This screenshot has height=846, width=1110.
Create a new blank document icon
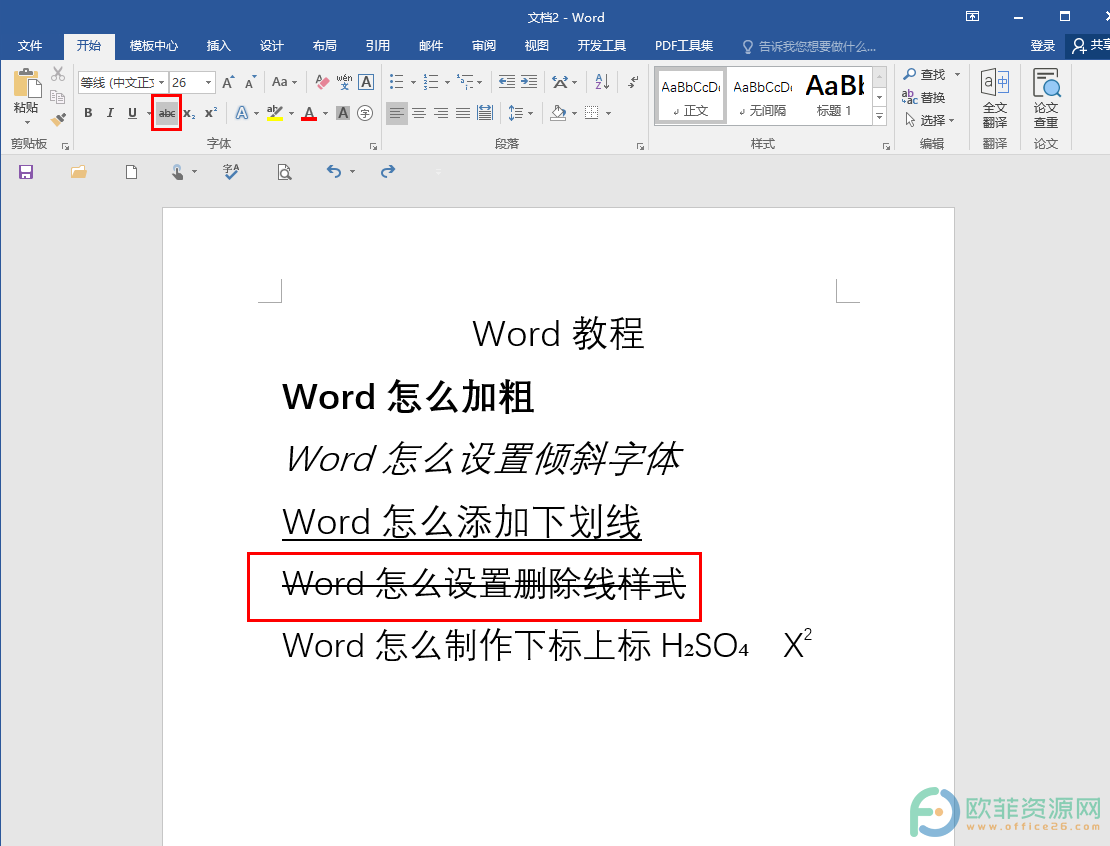[x=132, y=172]
